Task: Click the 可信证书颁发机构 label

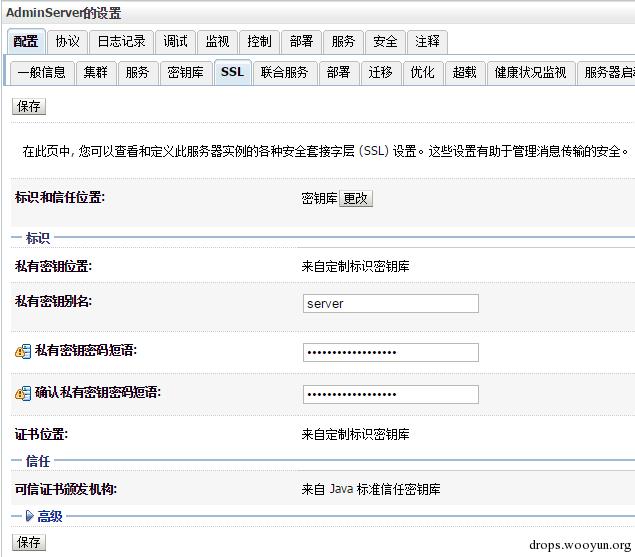Action: (x=66, y=489)
